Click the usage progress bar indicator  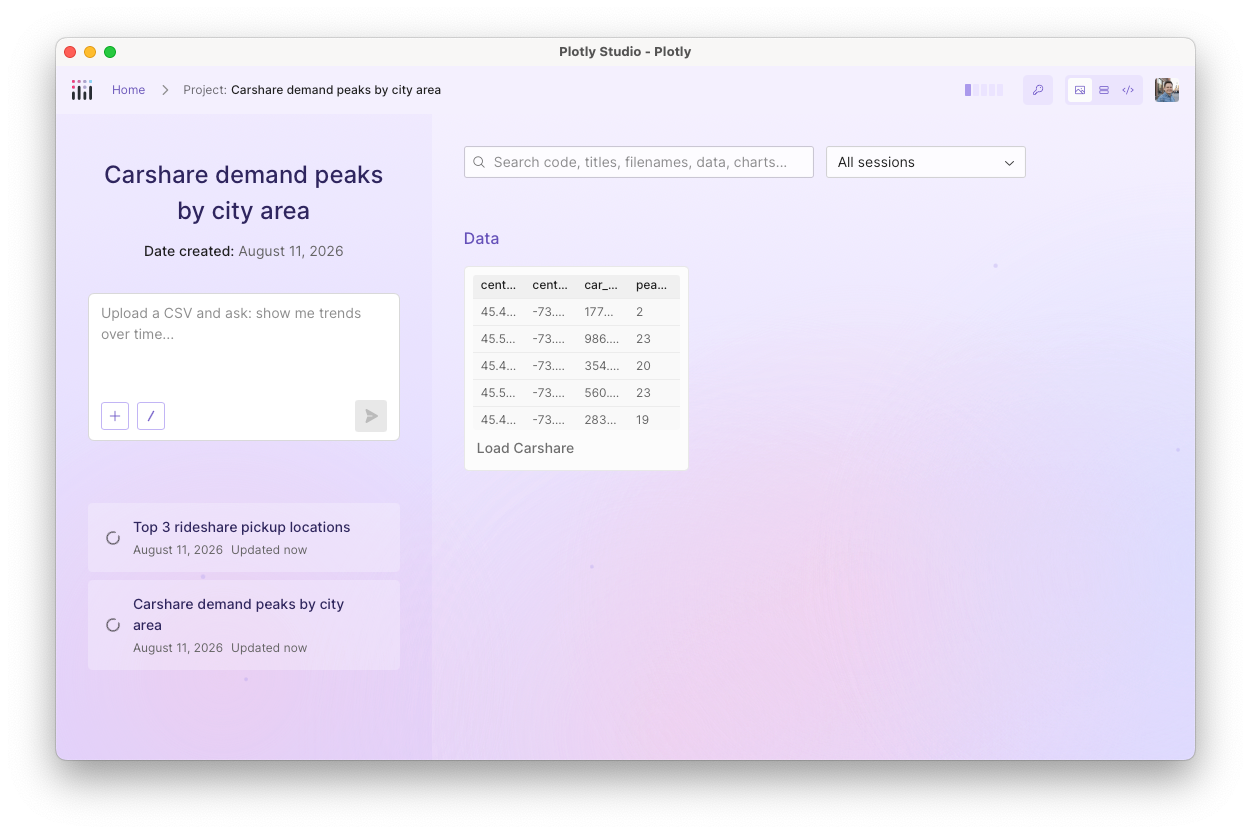pyautogui.click(x=984, y=90)
